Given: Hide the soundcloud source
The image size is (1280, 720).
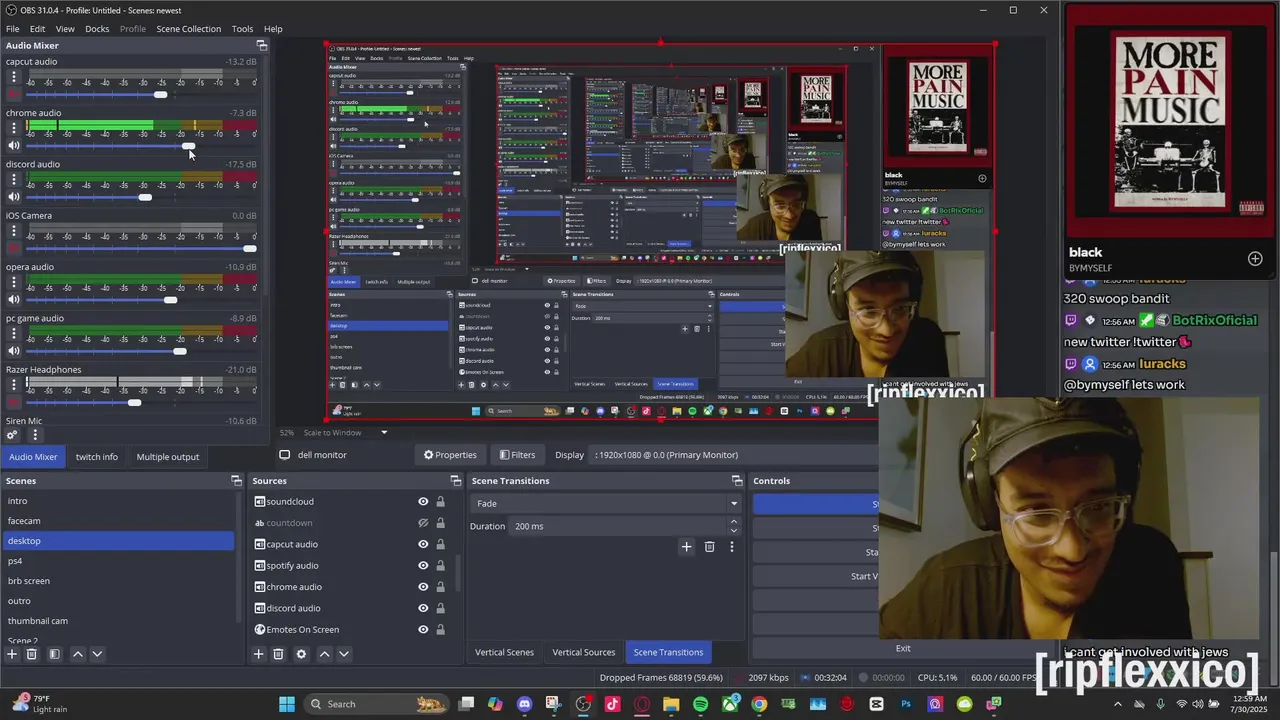Looking at the screenshot, I should click(423, 502).
